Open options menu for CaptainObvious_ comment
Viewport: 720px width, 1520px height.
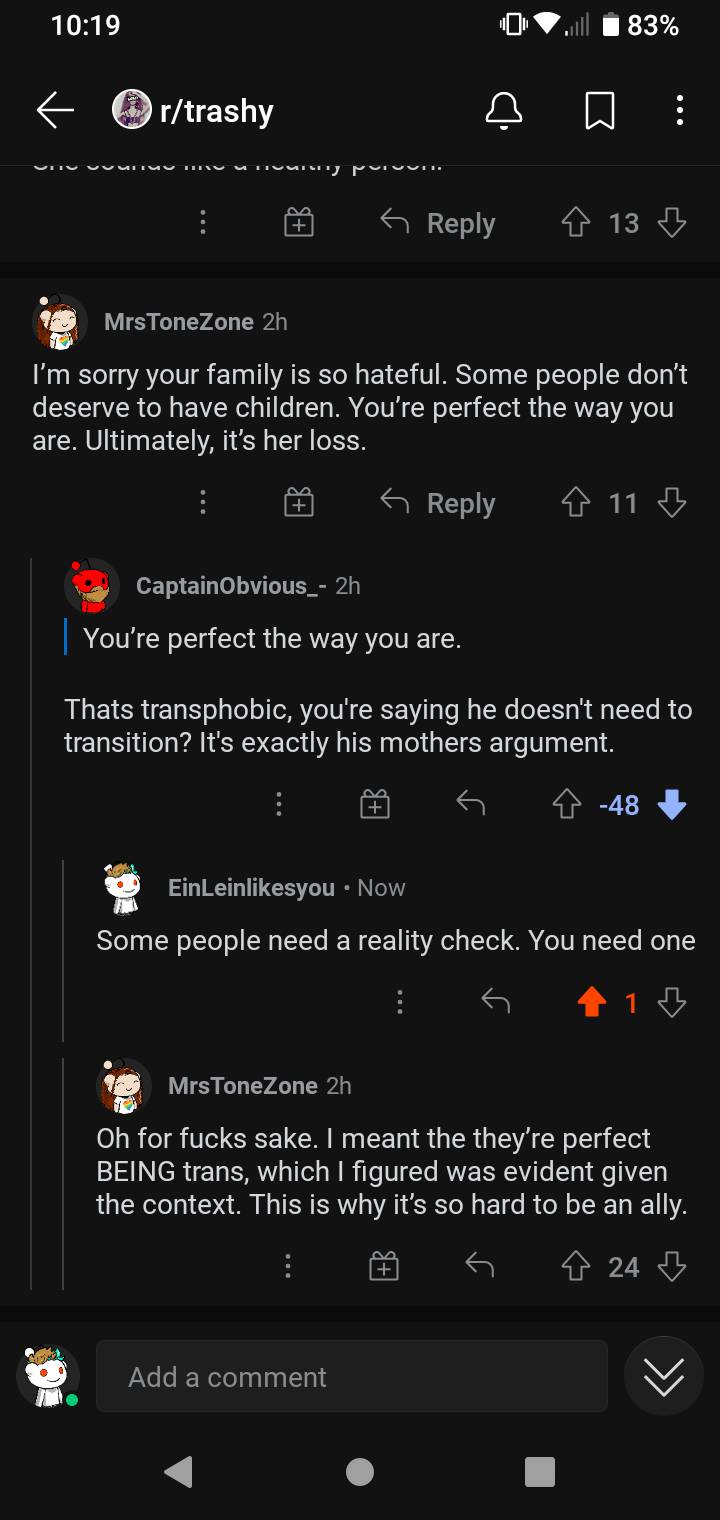tap(279, 804)
